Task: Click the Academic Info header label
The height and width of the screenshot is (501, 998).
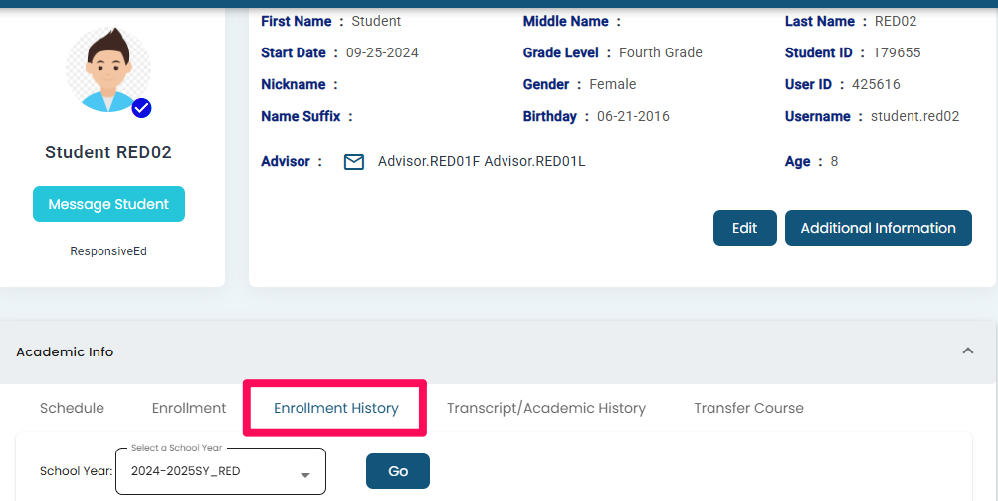Action: pyautogui.click(x=65, y=352)
